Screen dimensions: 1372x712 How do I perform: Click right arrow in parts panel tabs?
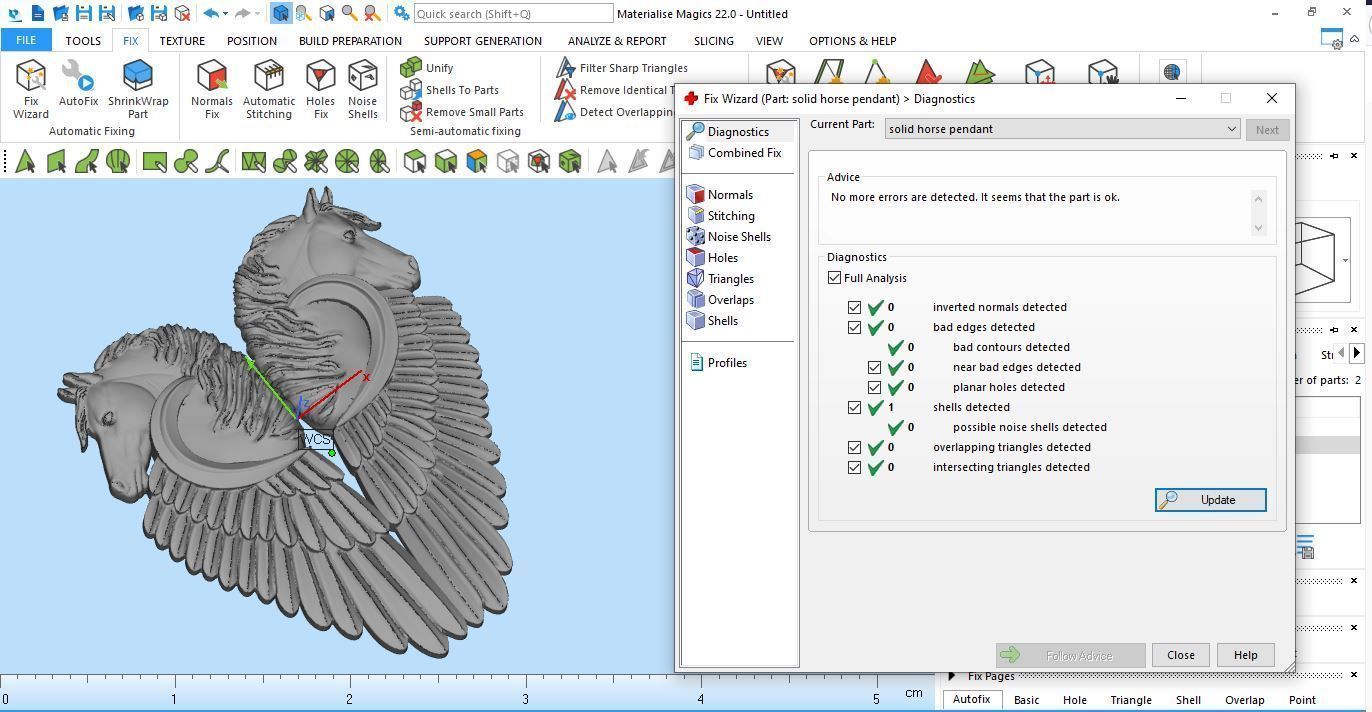1357,353
